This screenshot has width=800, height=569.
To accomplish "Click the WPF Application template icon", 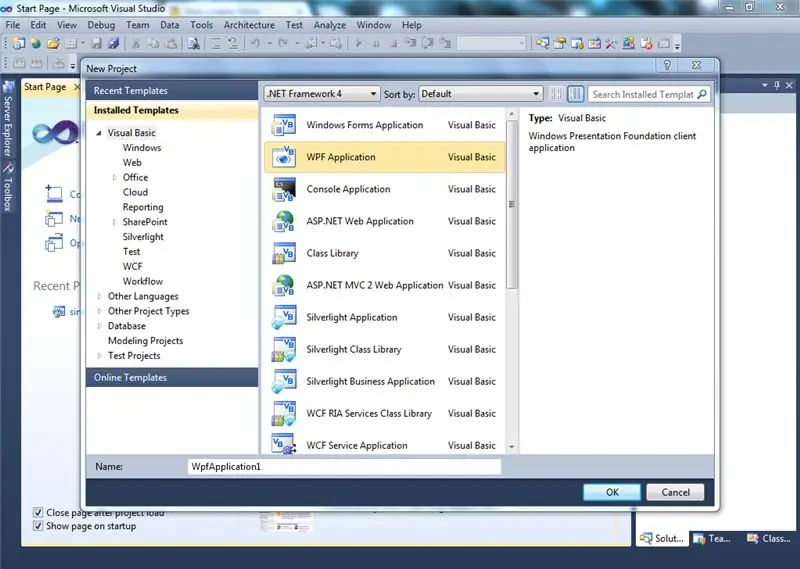I will (284, 157).
